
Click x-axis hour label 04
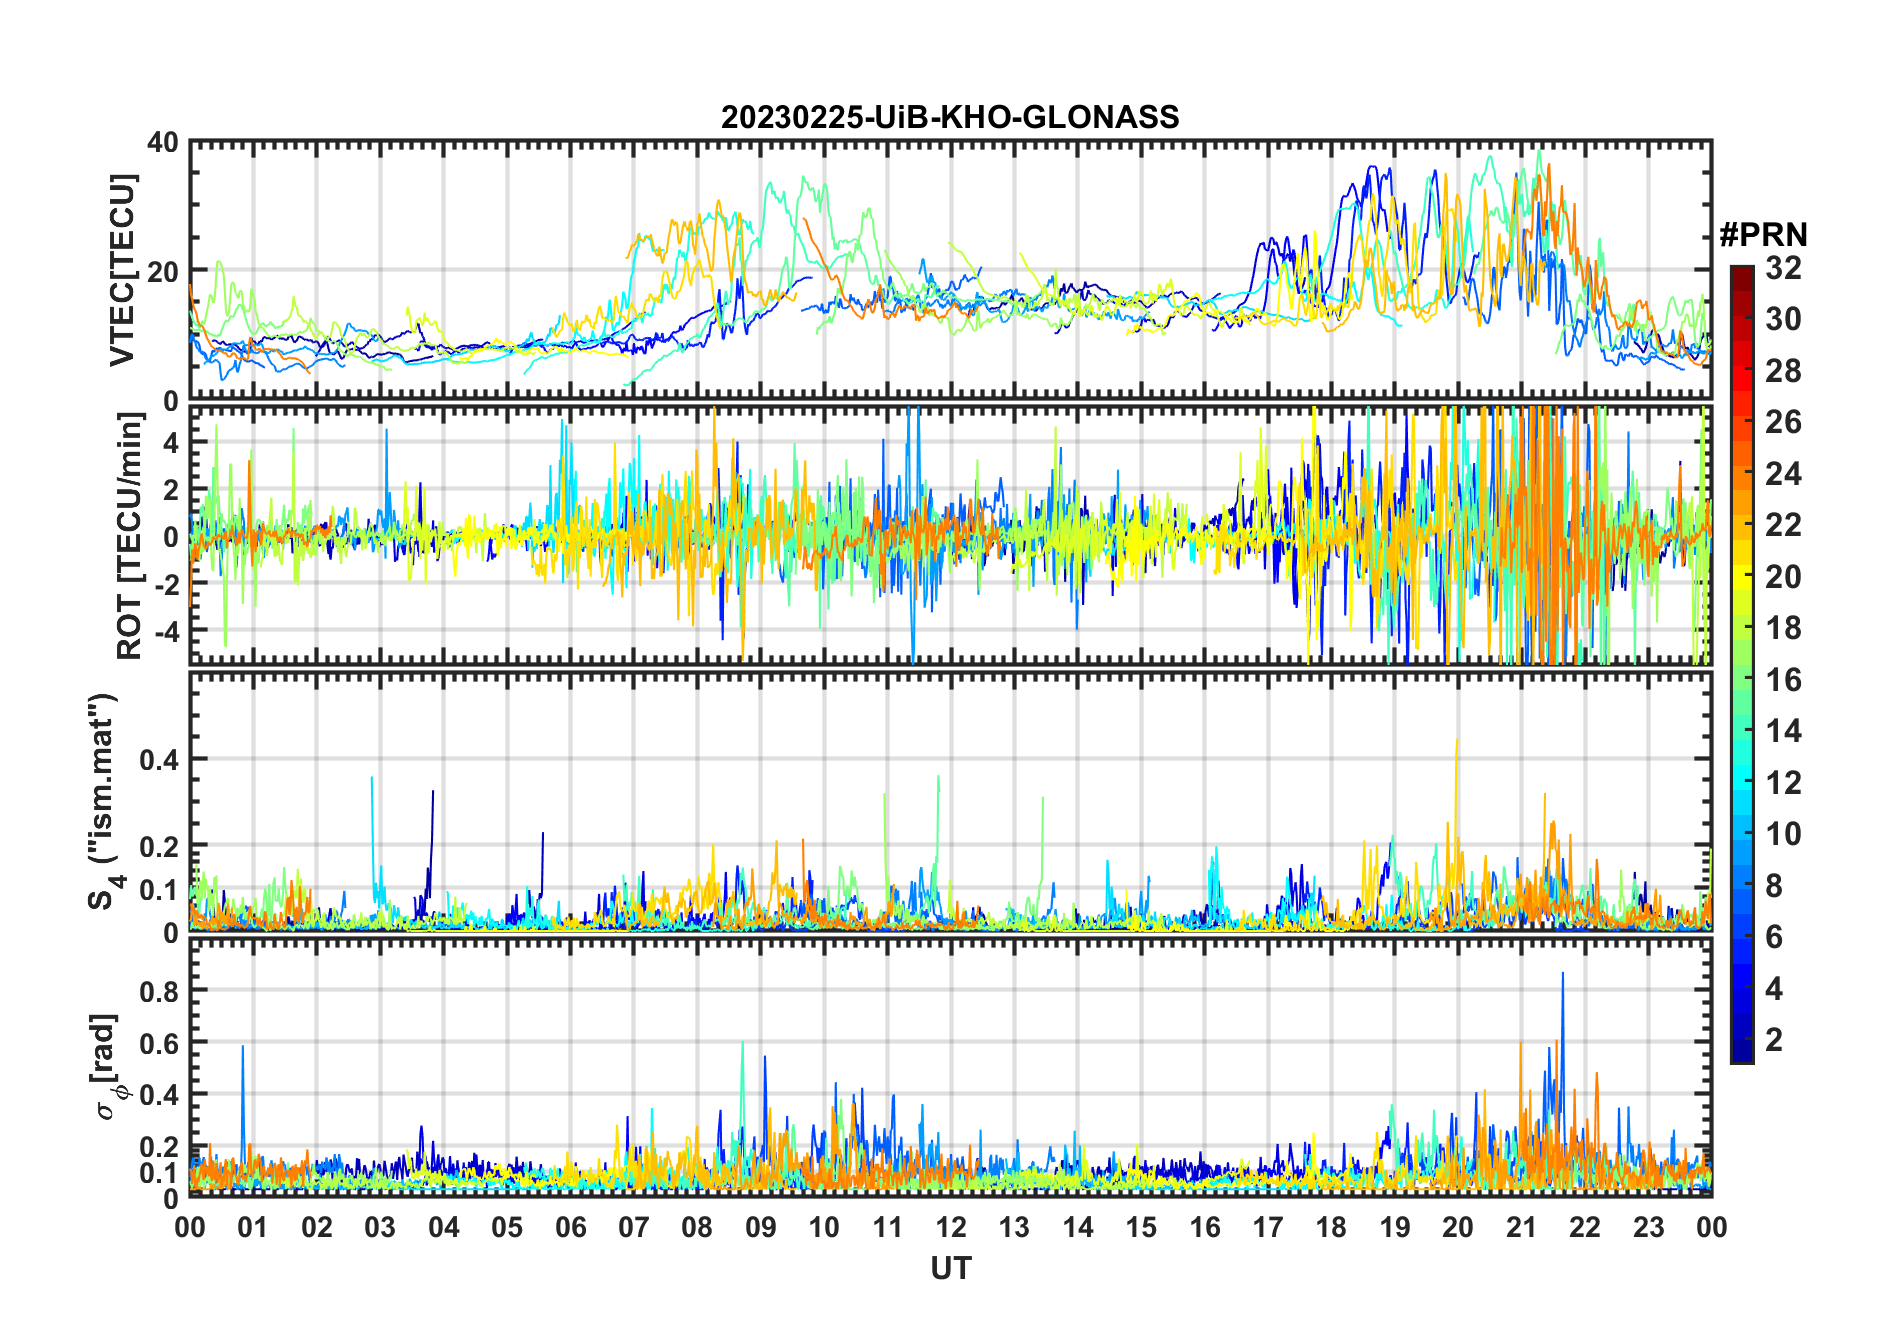coord(444,1227)
